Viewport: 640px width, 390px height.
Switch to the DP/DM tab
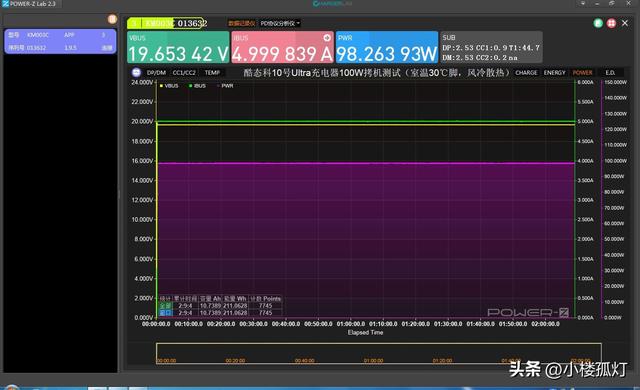pos(156,73)
